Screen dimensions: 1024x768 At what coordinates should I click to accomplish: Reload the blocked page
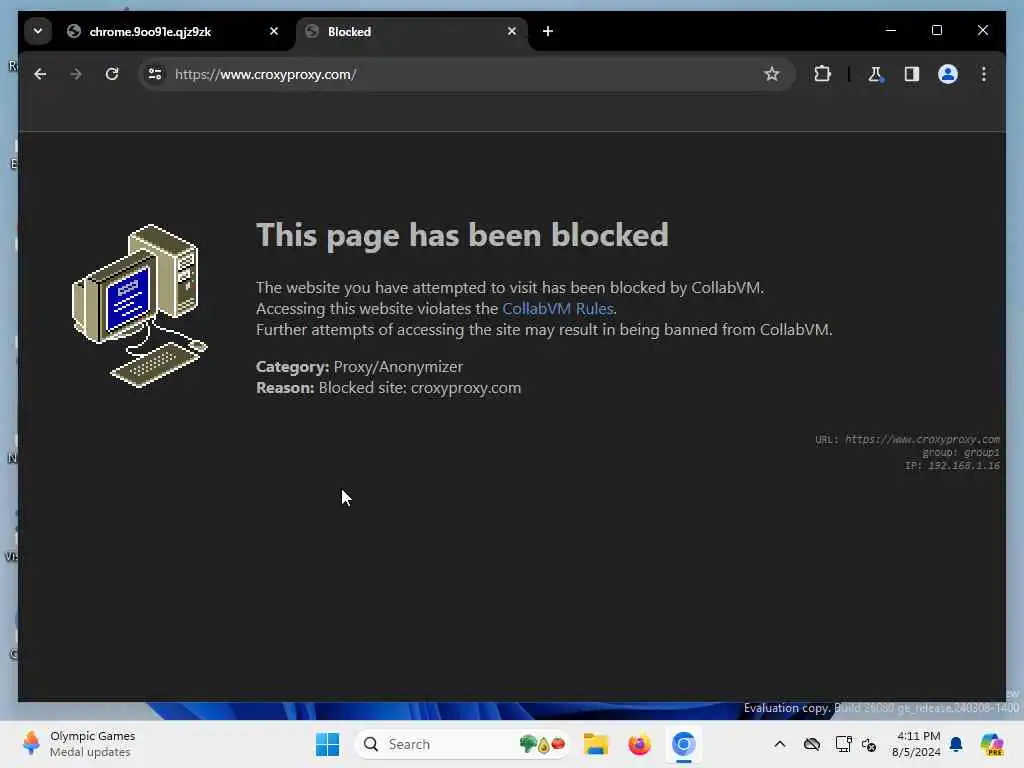coord(112,74)
